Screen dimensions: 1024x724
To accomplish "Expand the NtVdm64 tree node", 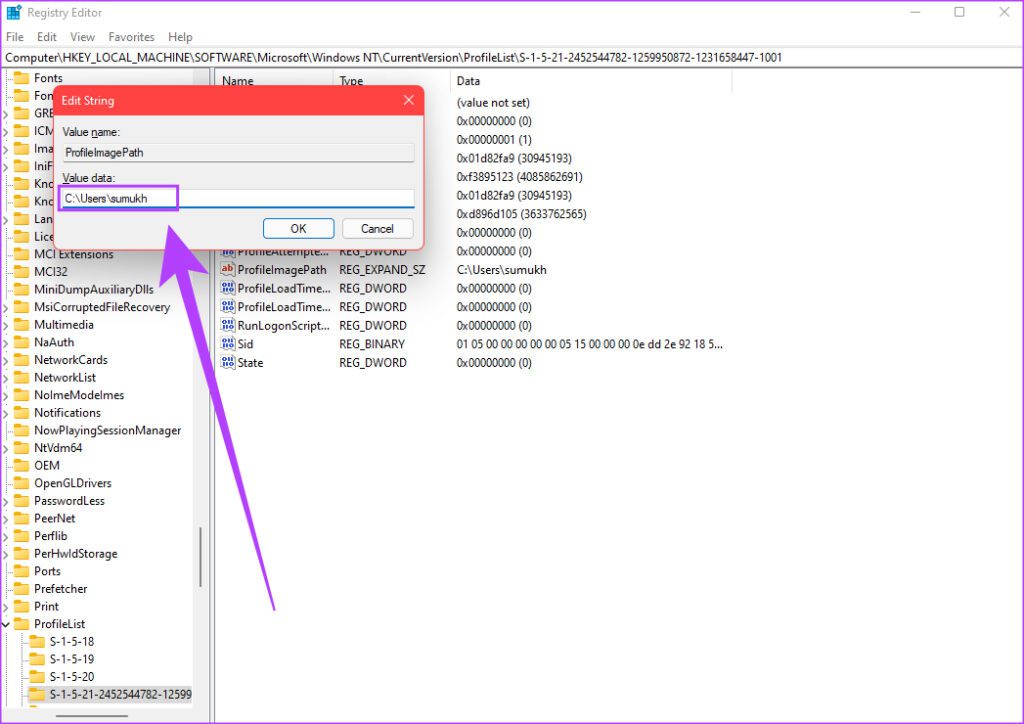I will [6, 448].
